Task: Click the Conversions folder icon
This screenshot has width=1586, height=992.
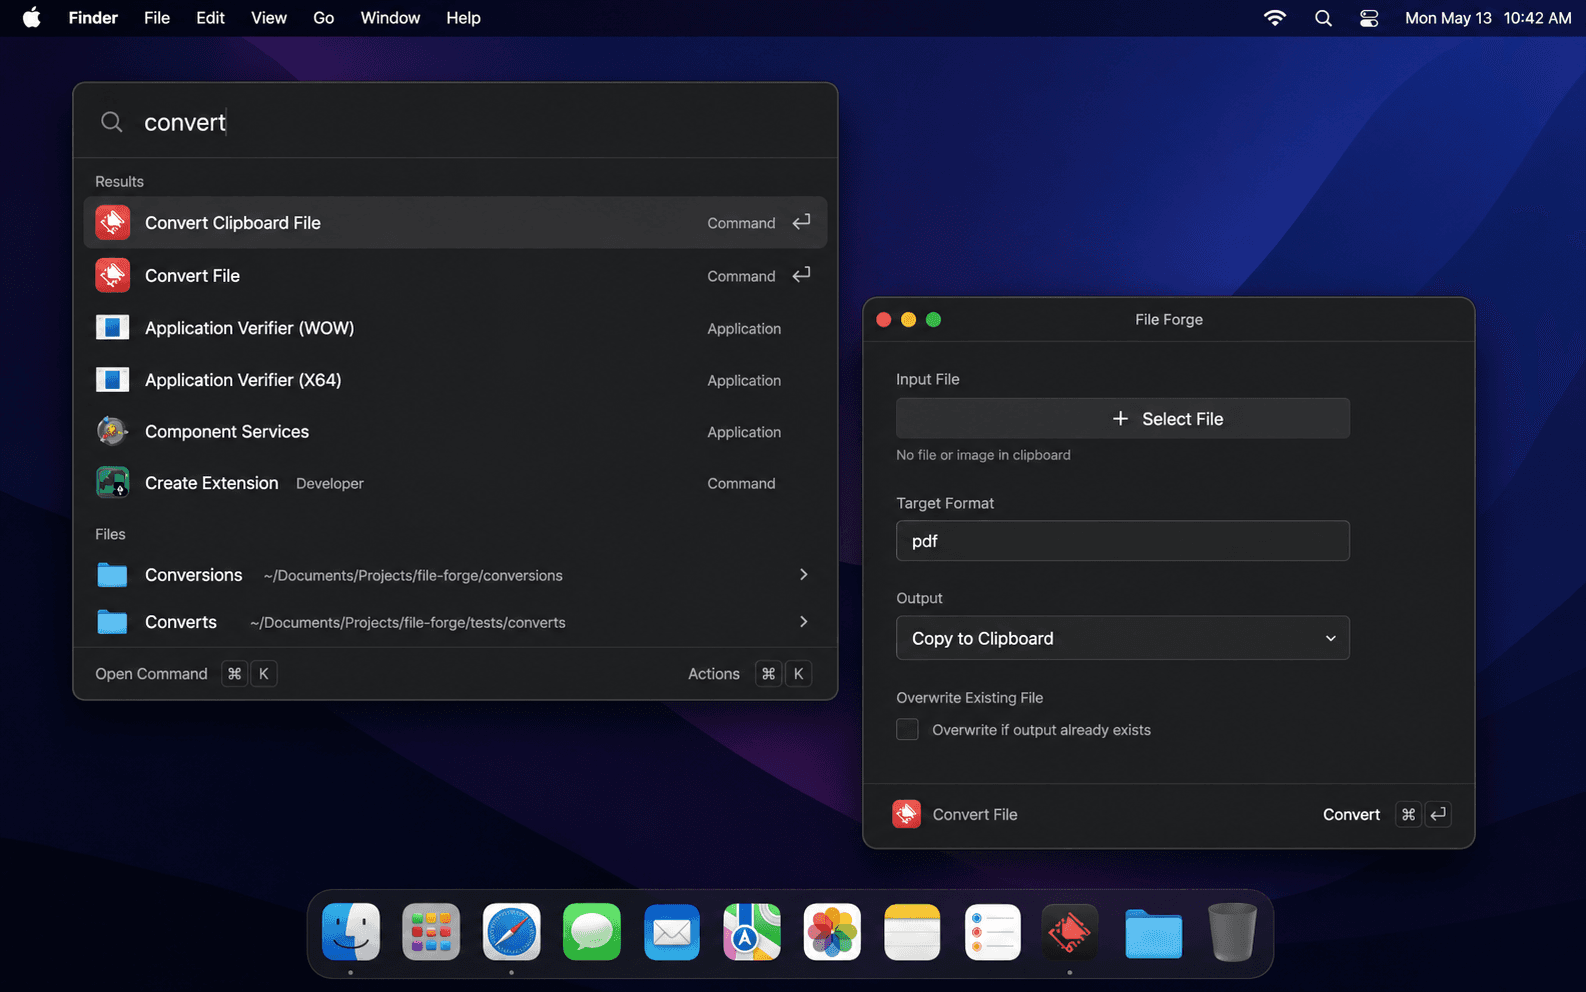Action: [x=112, y=575]
